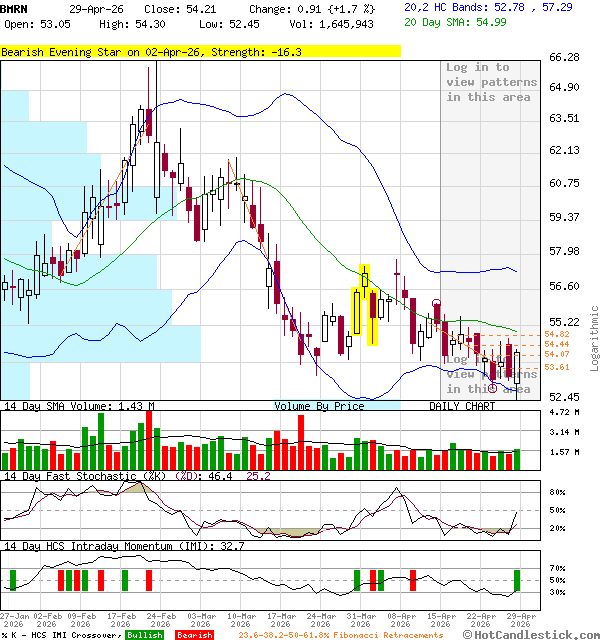
Task: Click the Volume By Price label
Action: [320, 407]
